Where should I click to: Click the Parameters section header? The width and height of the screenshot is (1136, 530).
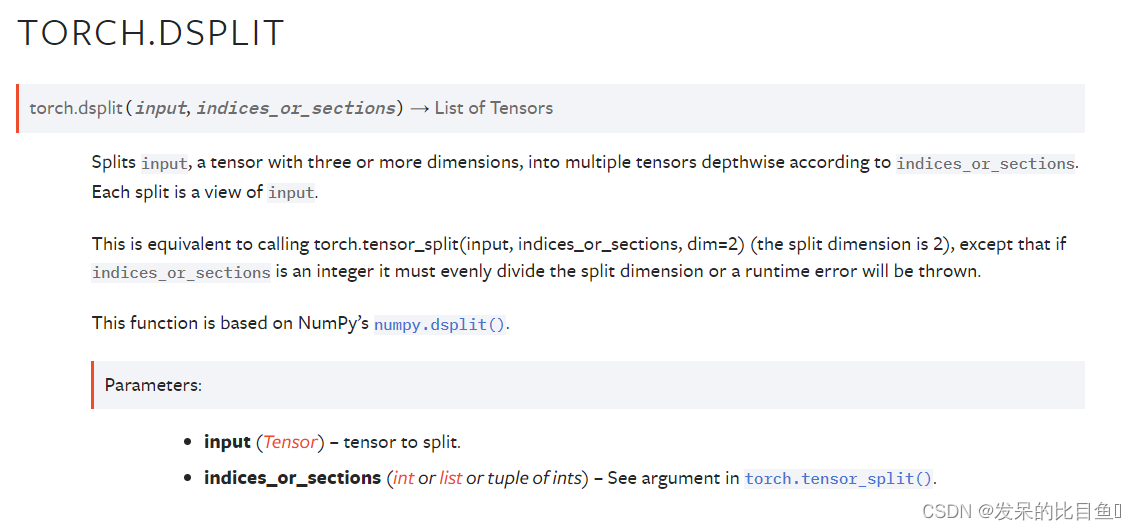click(154, 385)
